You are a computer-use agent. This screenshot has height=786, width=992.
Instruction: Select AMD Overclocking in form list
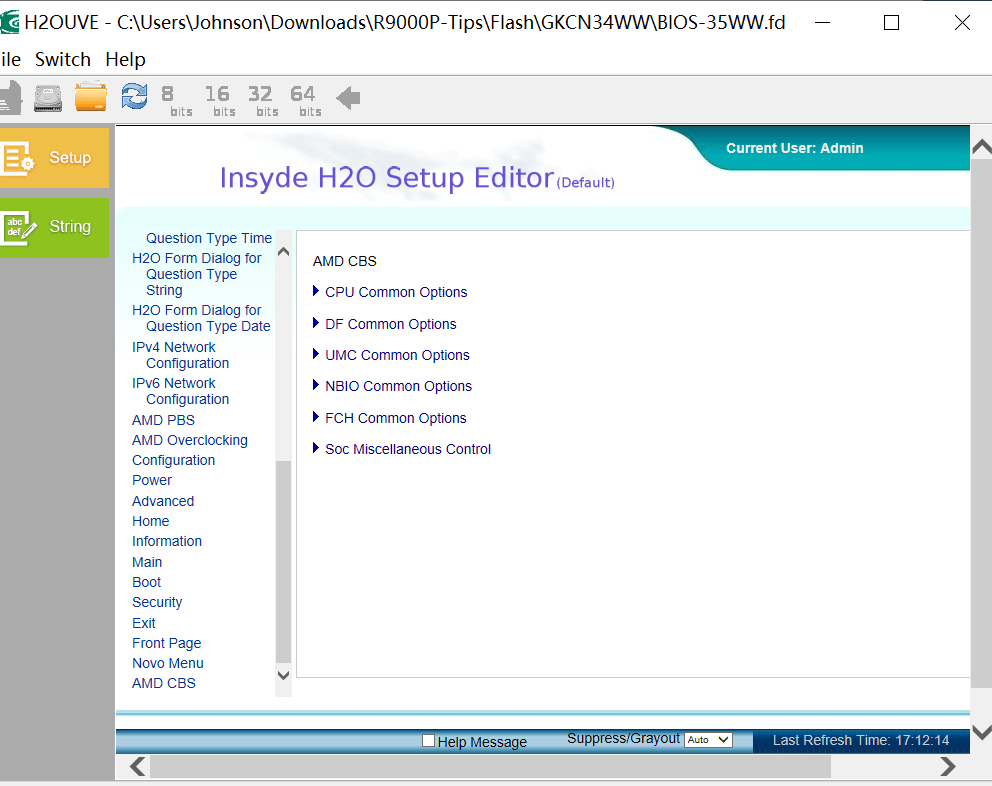(190, 440)
